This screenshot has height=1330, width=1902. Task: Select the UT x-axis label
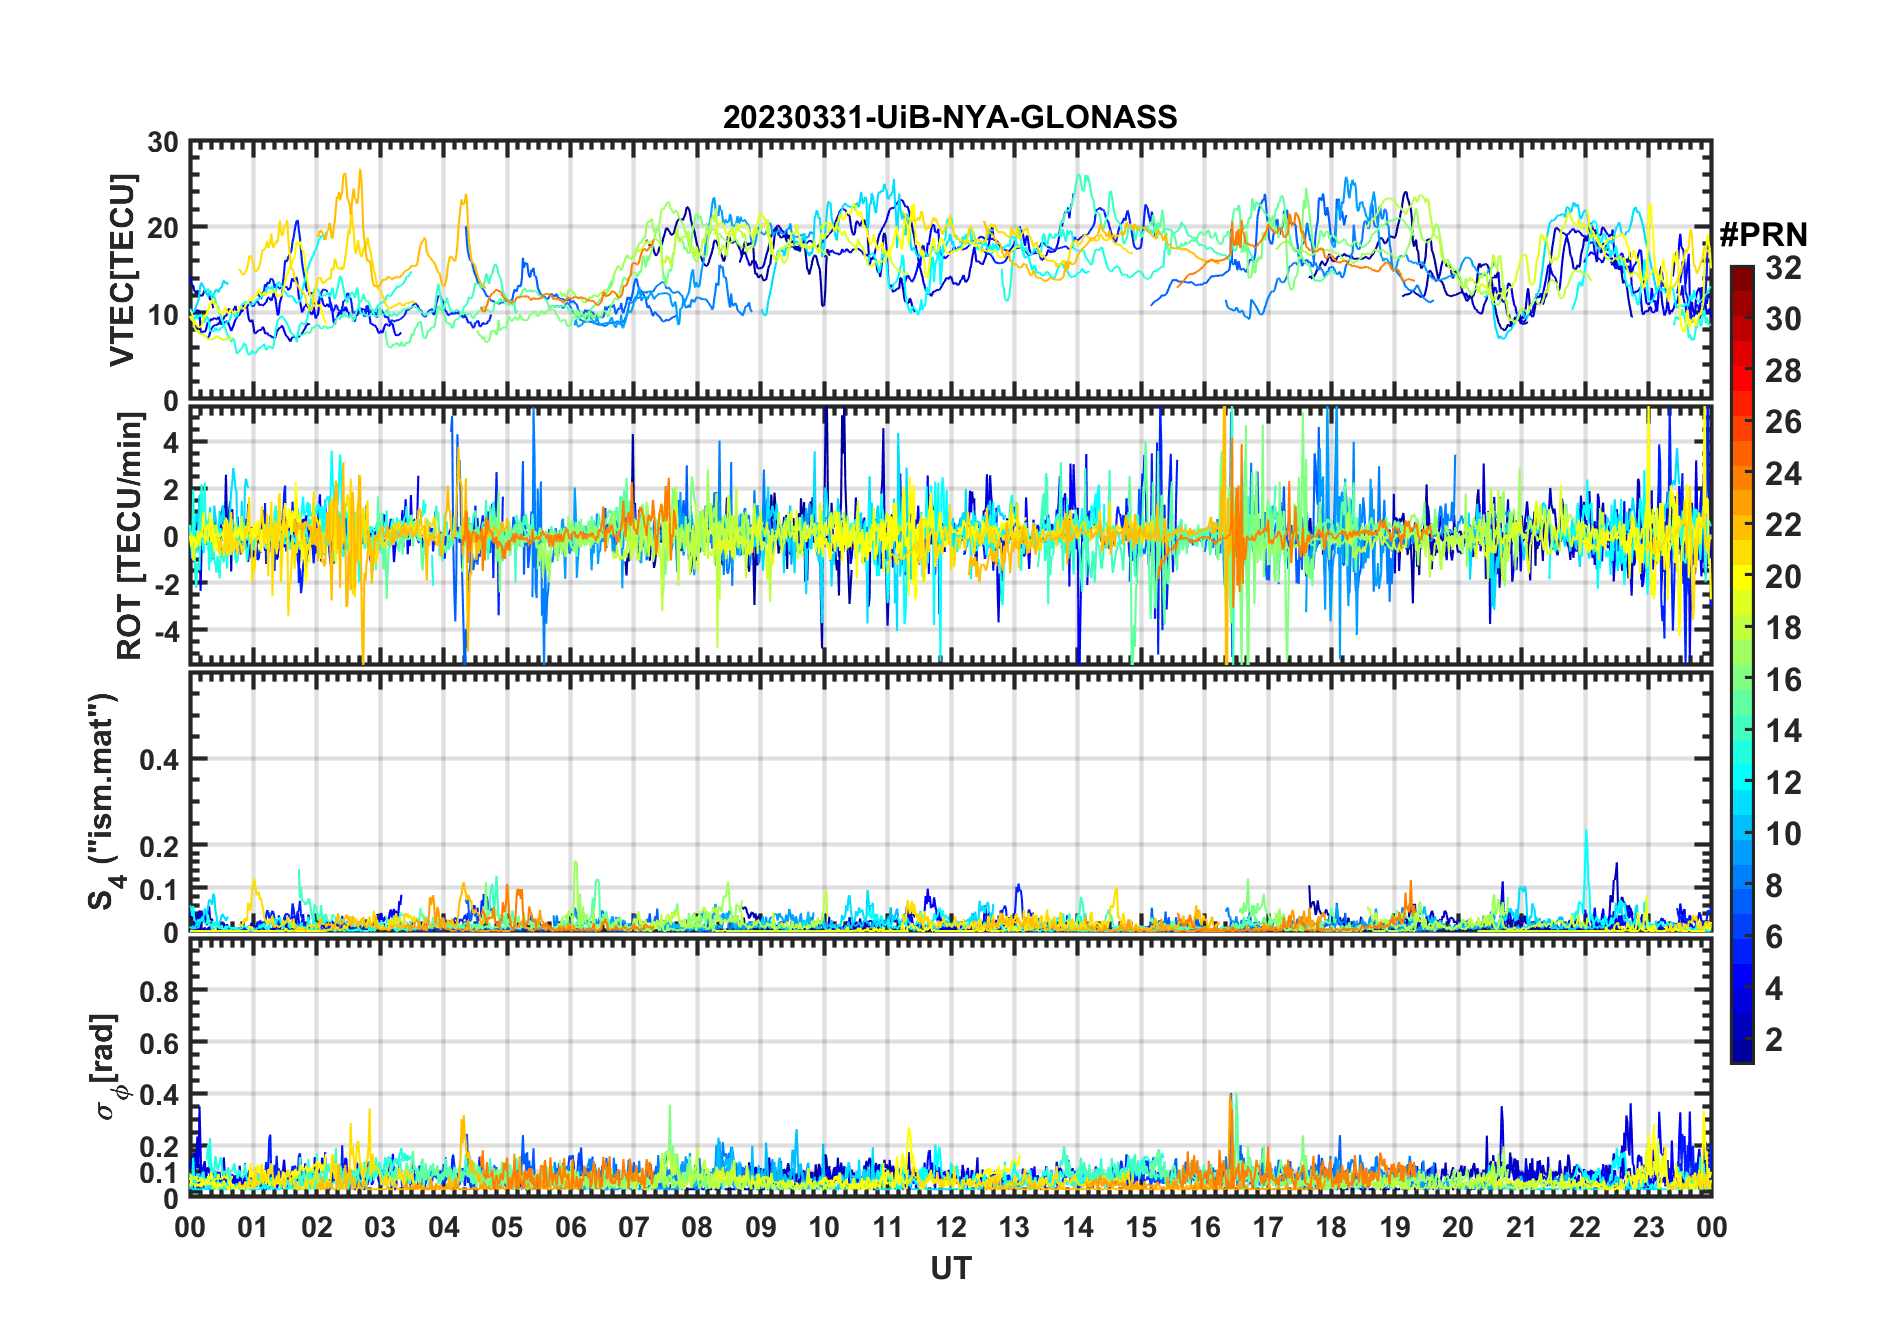pyautogui.click(x=950, y=1269)
